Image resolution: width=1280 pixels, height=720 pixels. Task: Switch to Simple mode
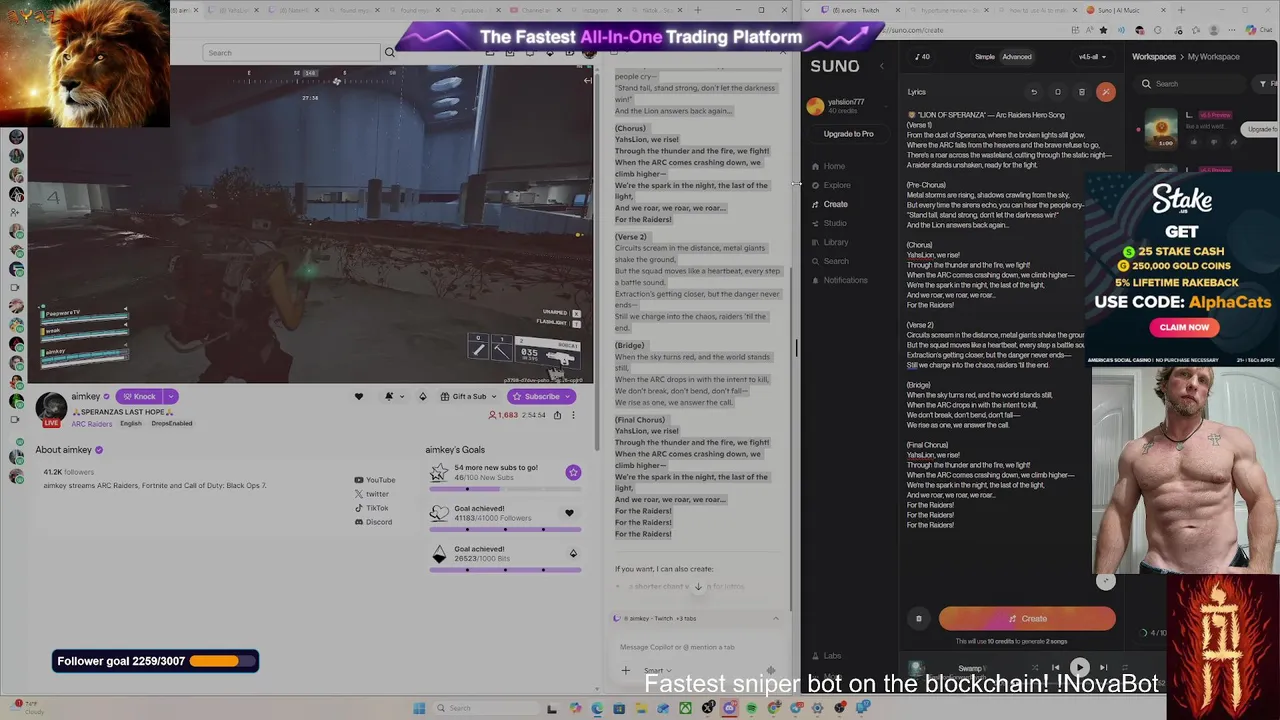pos(985,57)
